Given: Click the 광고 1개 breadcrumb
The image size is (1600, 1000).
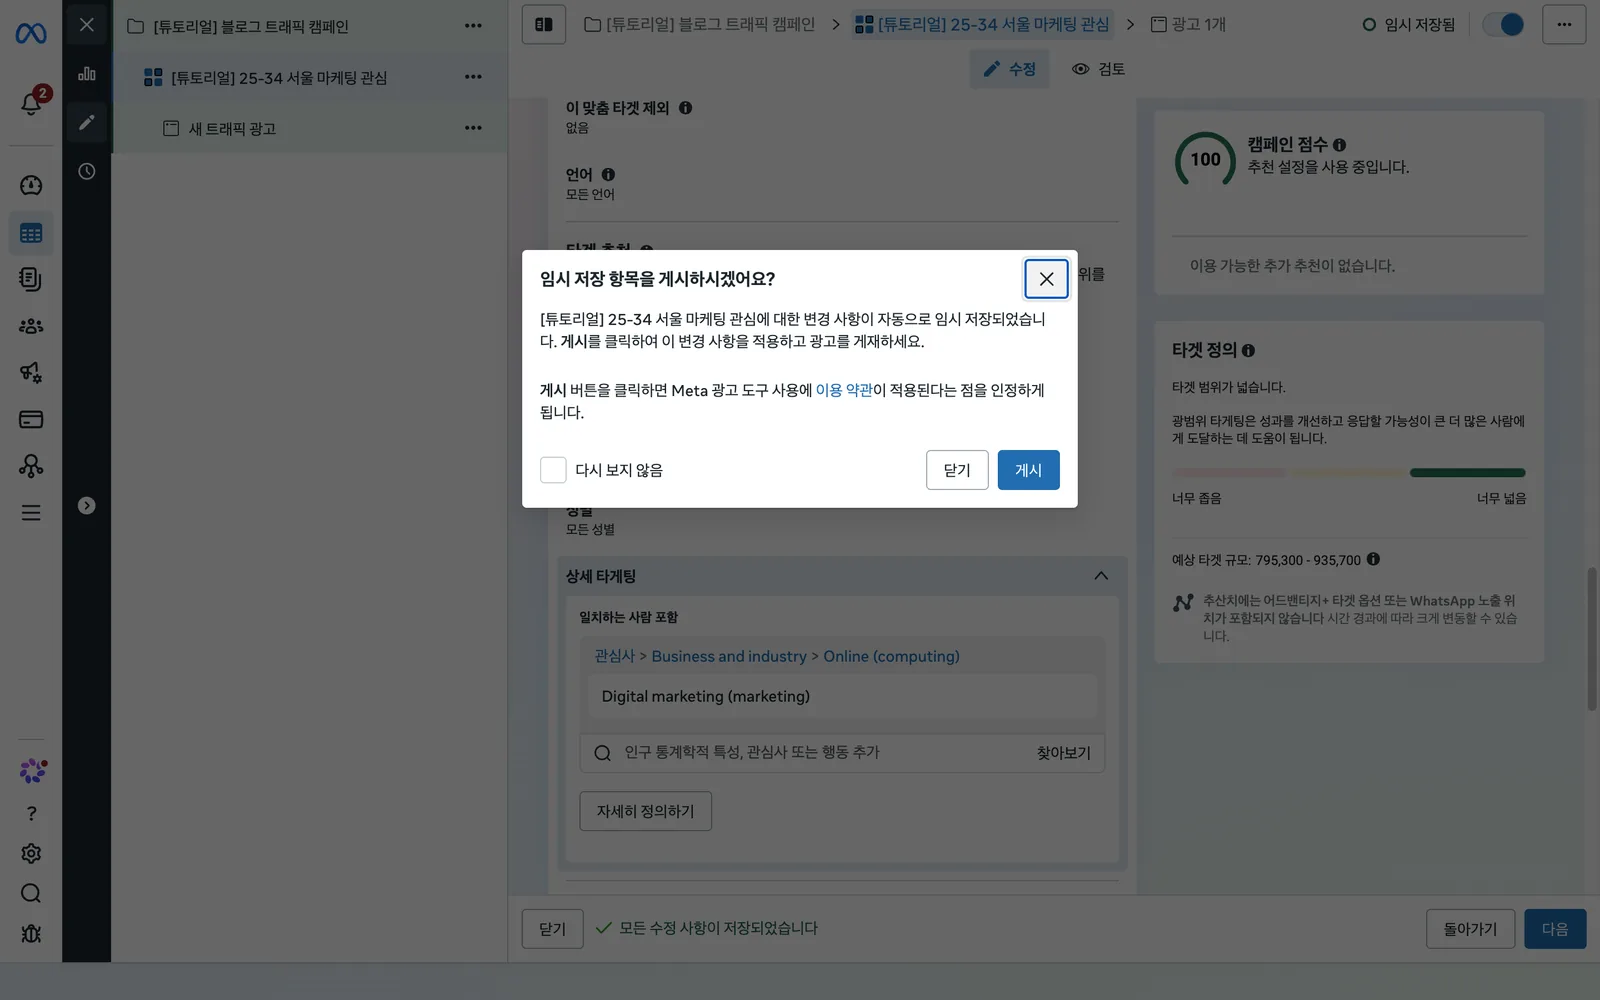Looking at the screenshot, I should (1188, 24).
